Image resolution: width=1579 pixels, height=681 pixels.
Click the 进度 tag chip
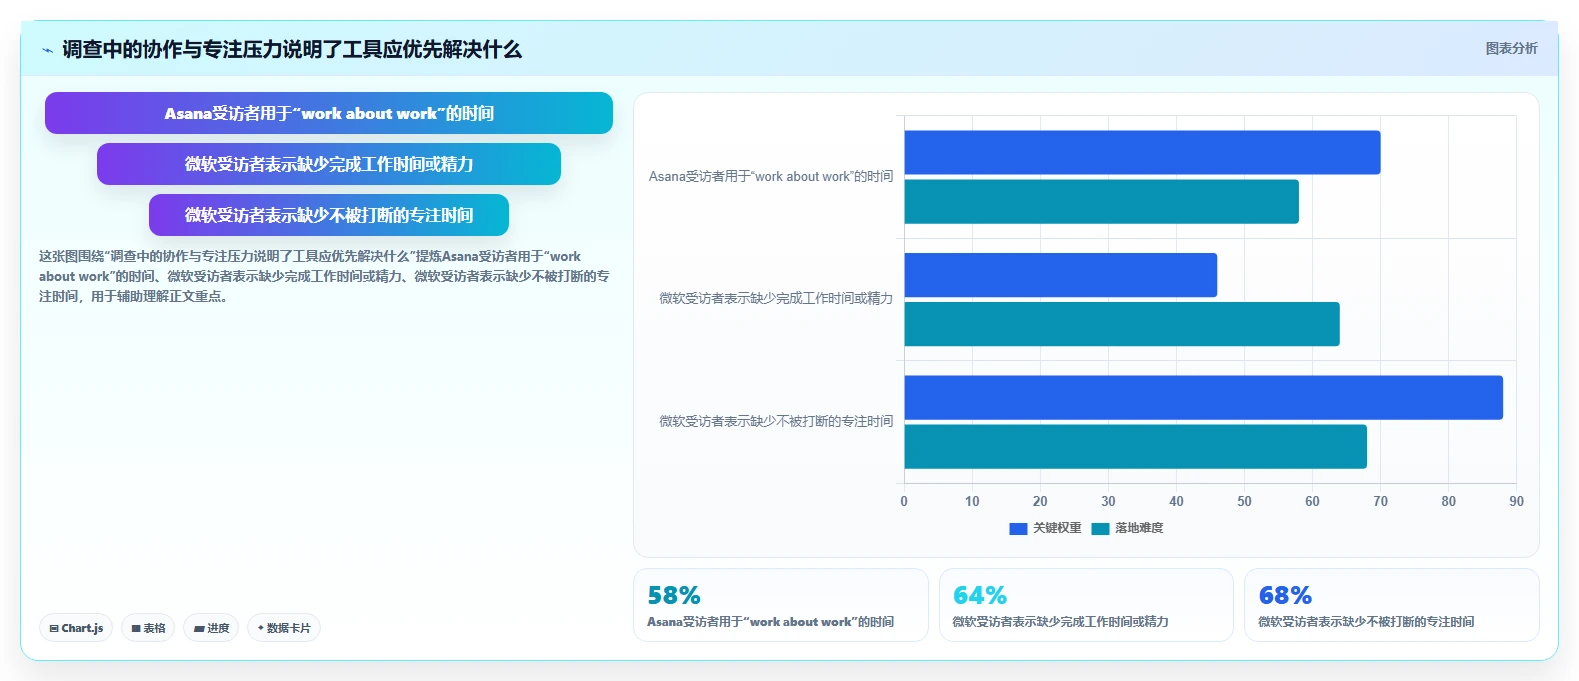(211, 628)
